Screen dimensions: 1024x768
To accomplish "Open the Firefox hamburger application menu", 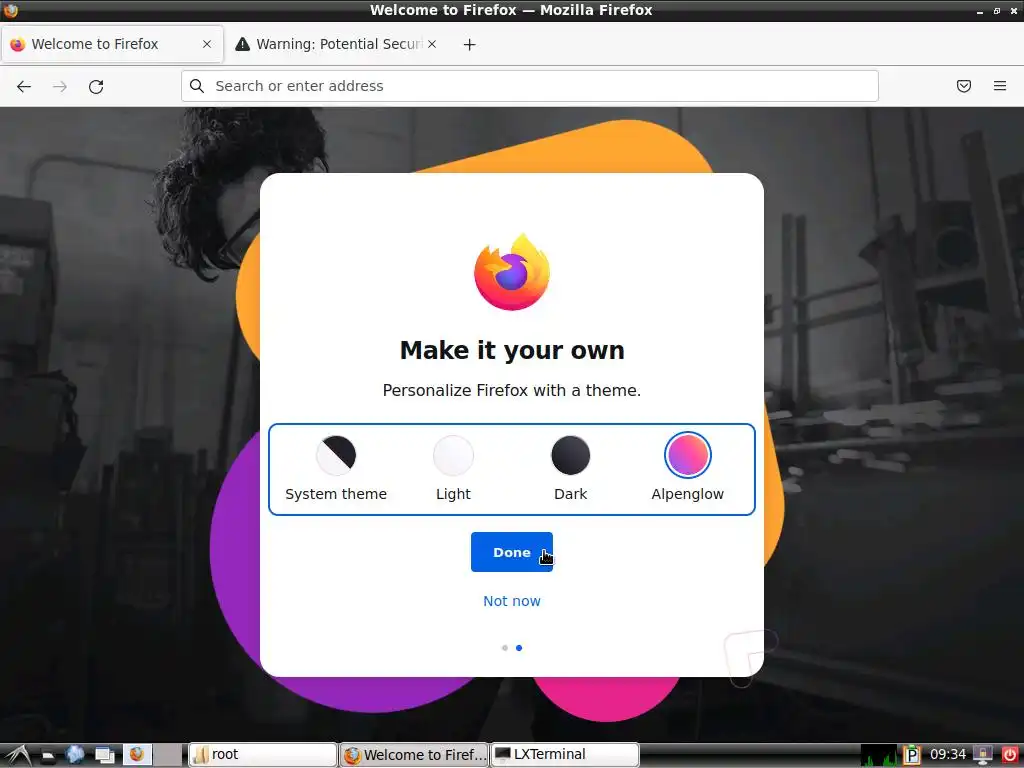I will [999, 86].
